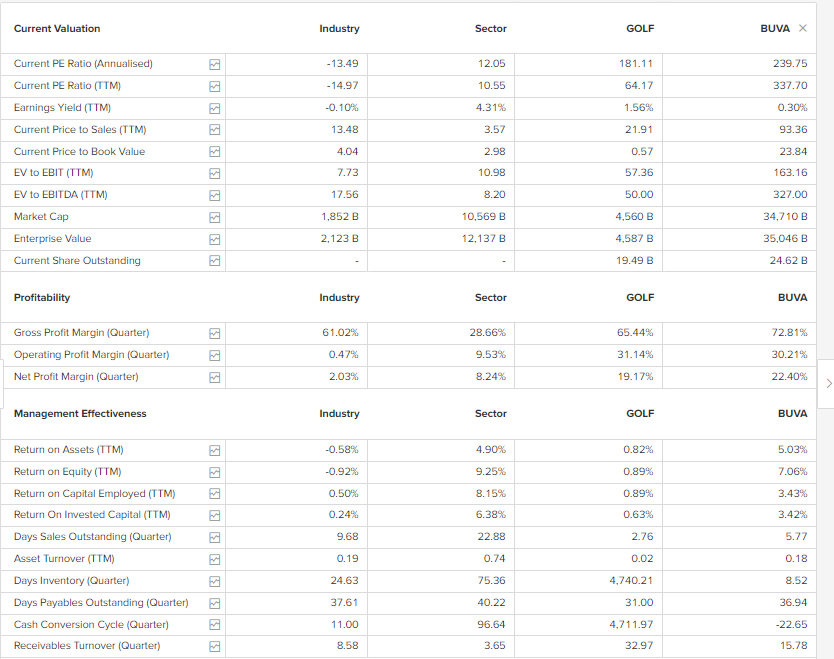Image resolution: width=834 pixels, height=659 pixels.
Task: Click the Current Share Outstanding label
Action: (x=77, y=261)
